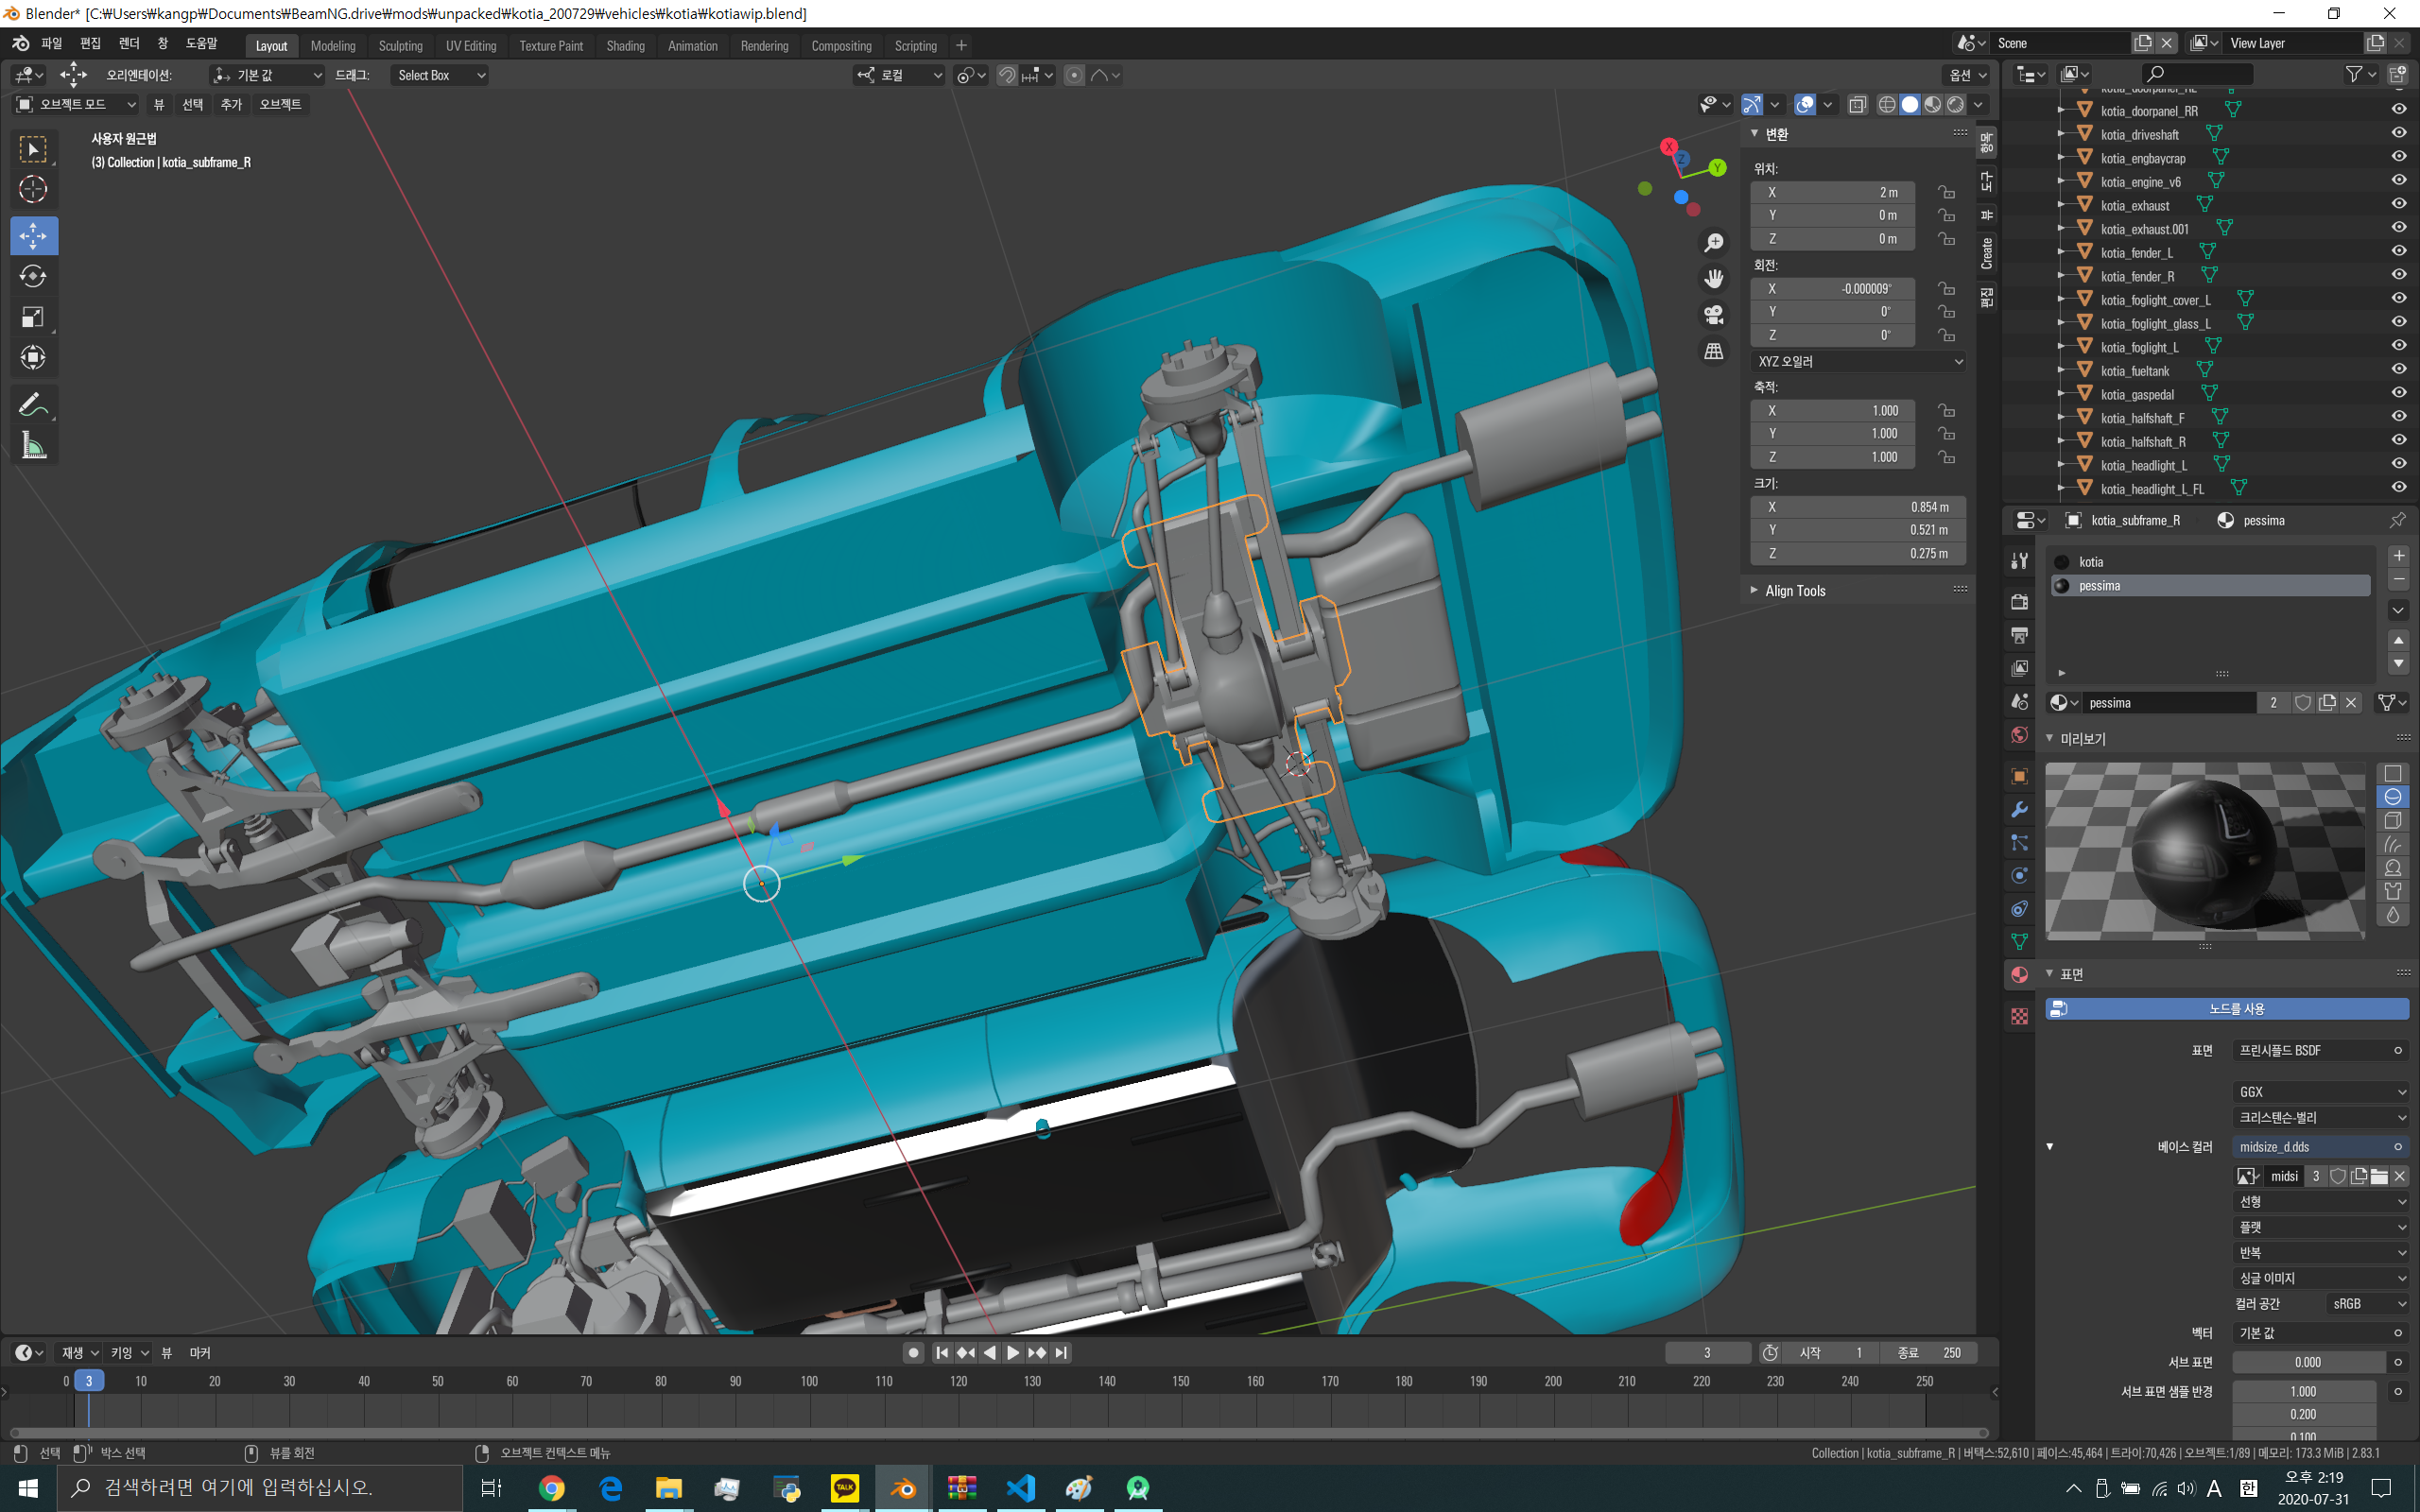2420x1512 pixels.
Task: Select the Measure tool
Action: pos(33,445)
